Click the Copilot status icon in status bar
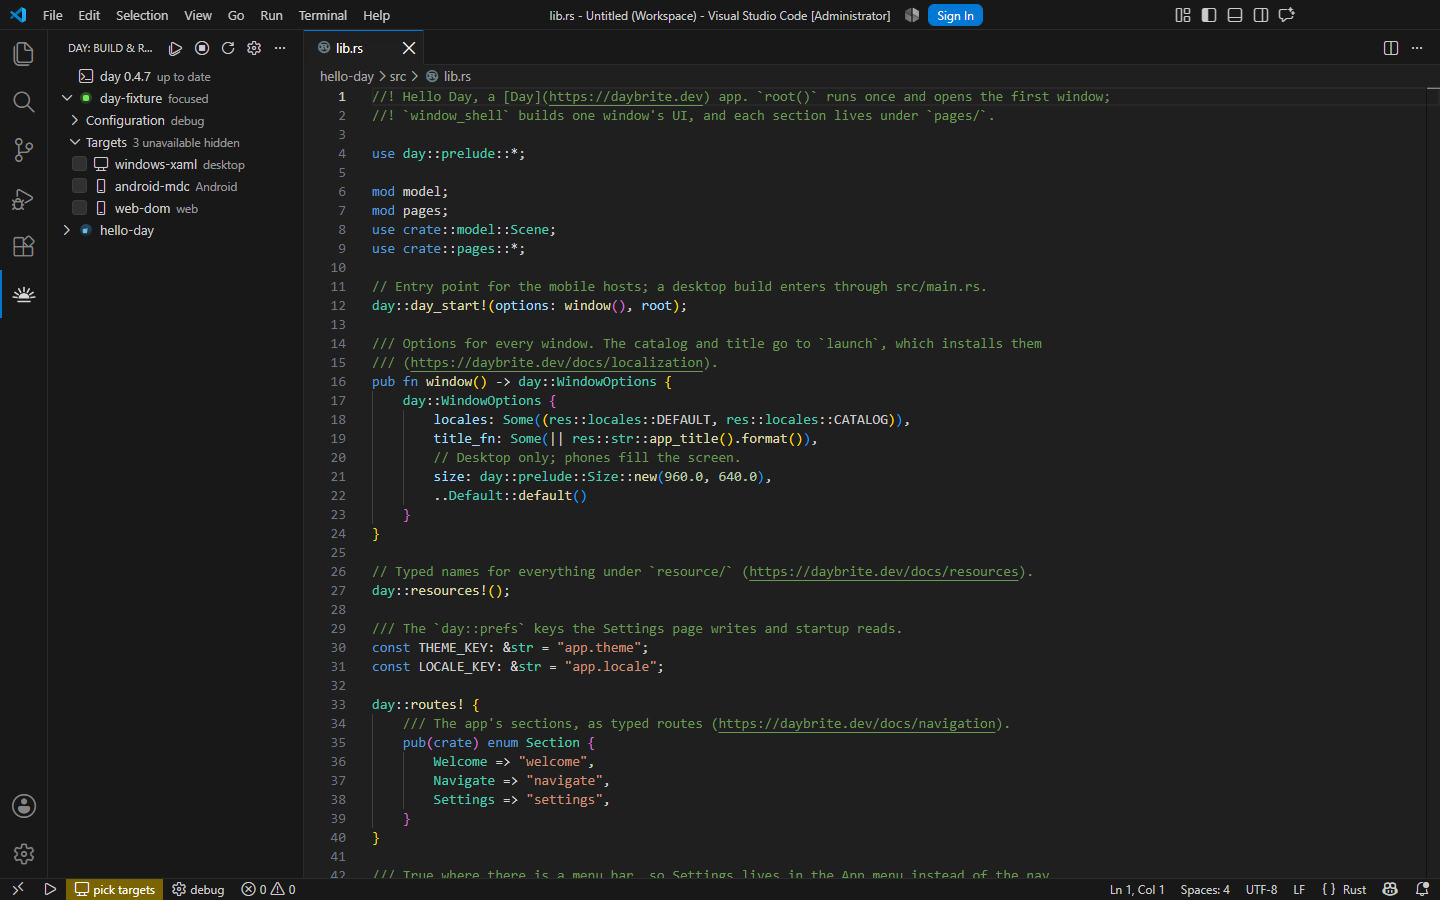 pyautogui.click(x=1390, y=889)
